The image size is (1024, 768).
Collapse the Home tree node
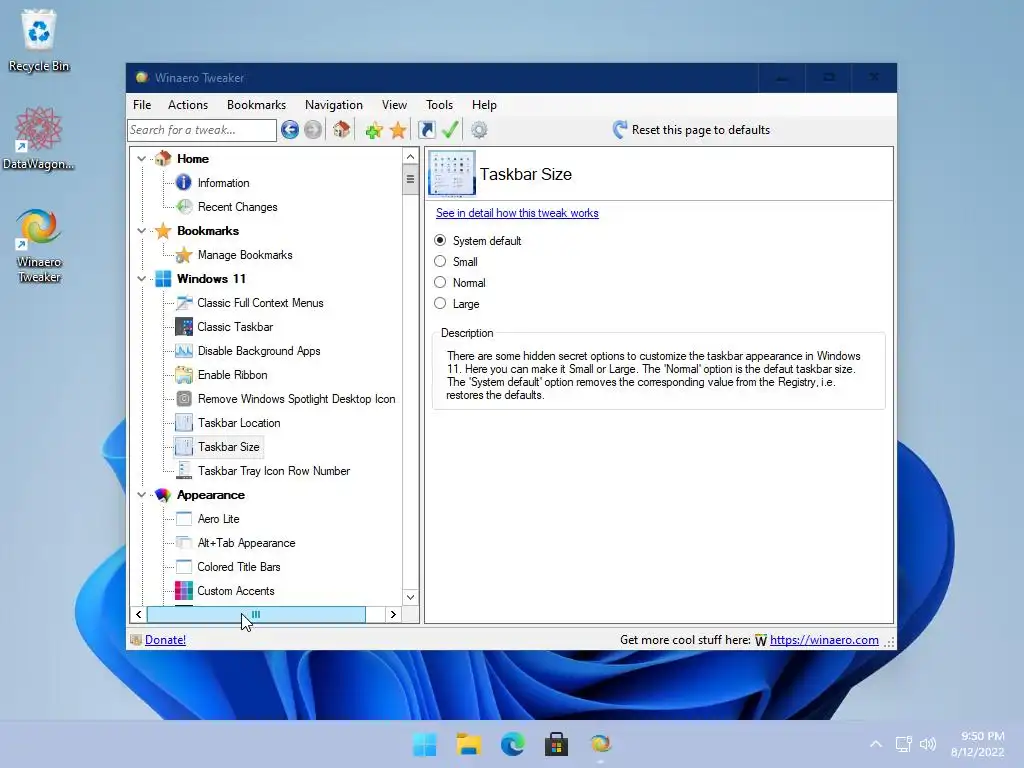tap(142, 159)
